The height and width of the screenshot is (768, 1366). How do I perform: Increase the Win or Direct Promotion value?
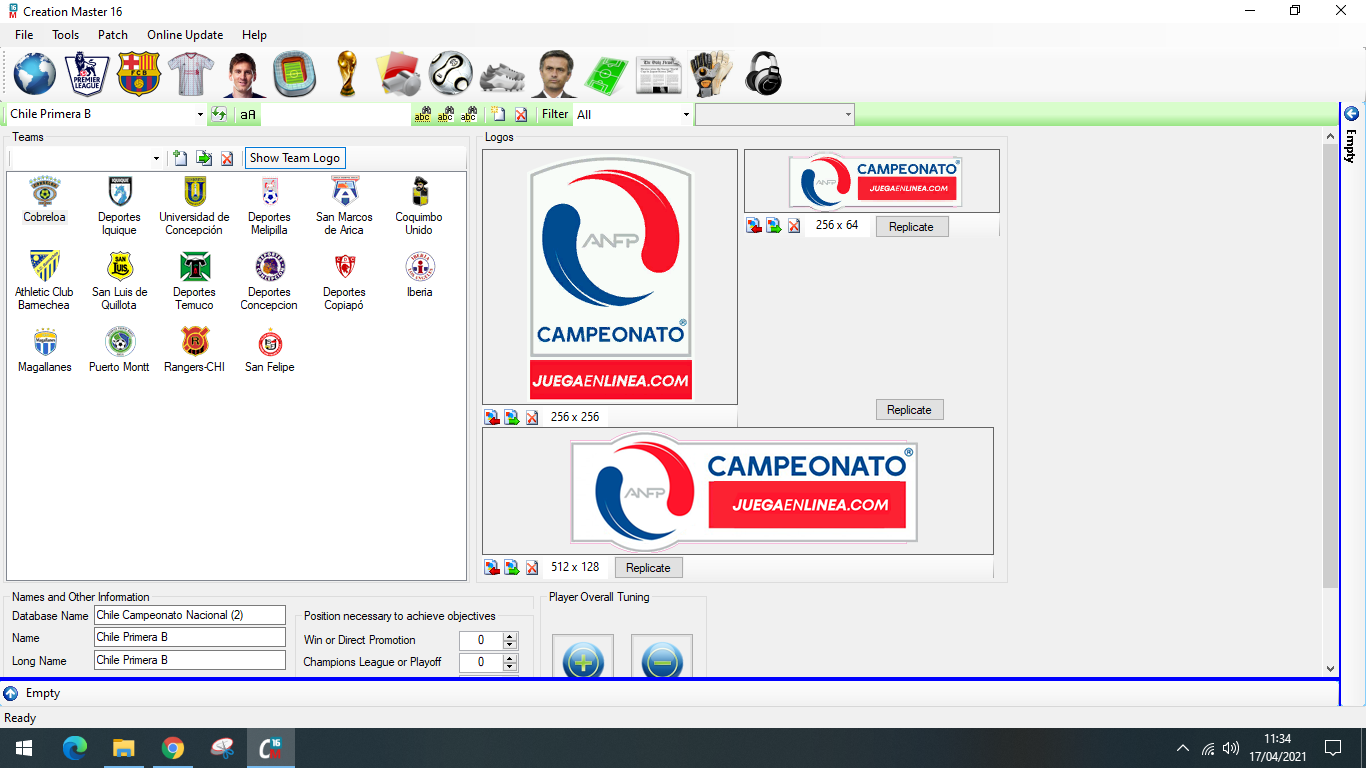pyautogui.click(x=511, y=636)
